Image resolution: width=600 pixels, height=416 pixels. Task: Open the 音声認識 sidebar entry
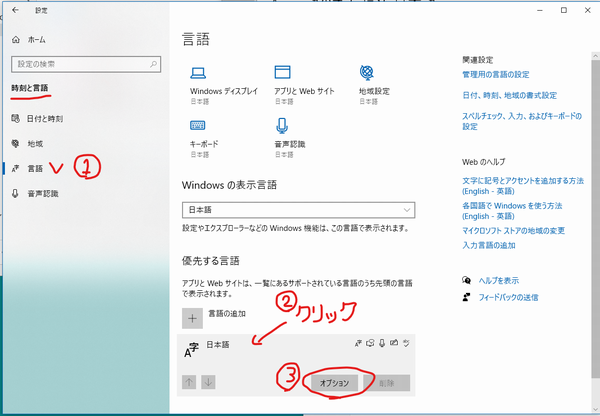point(43,194)
